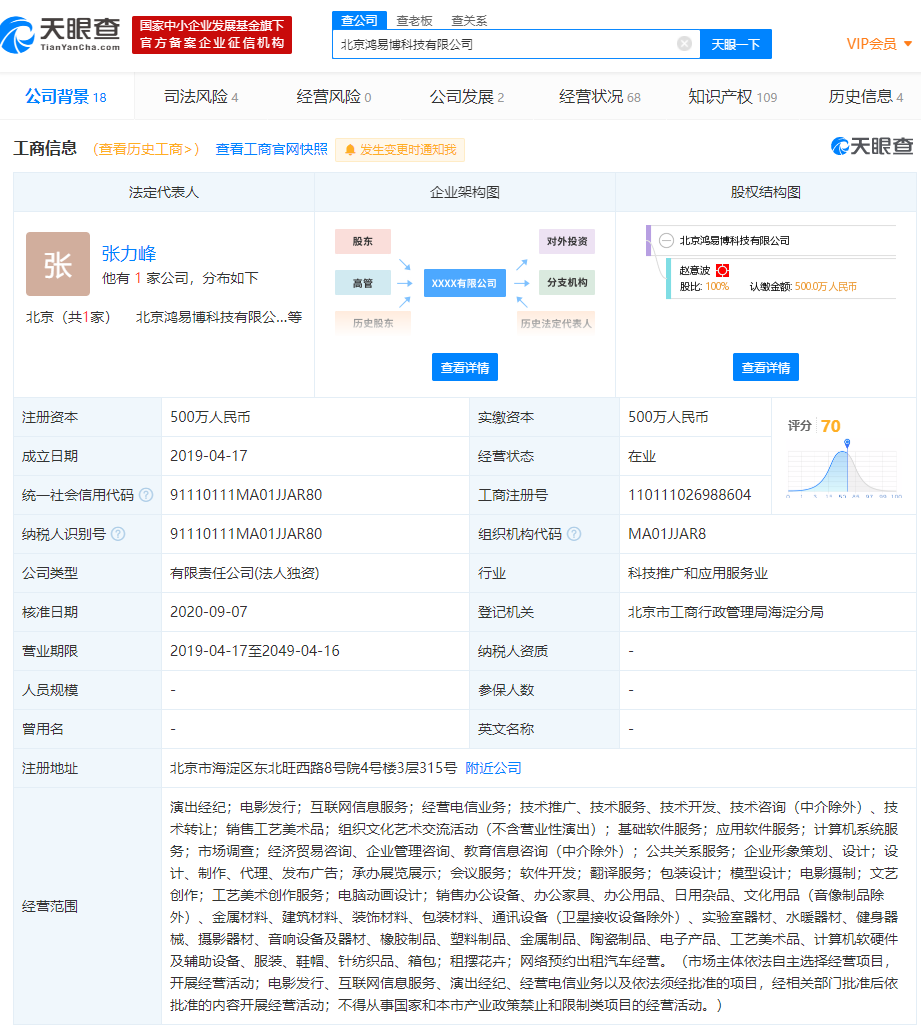921x1028 pixels.
Task: Click the bell icon for change notifications
Action: [x=350, y=150]
